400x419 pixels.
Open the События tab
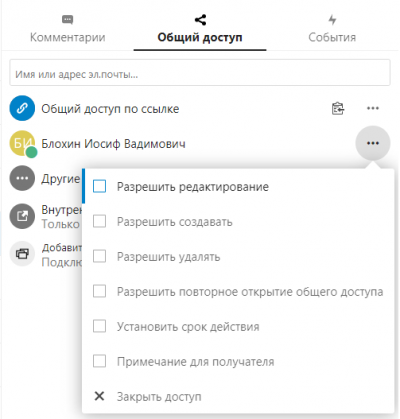pyautogui.click(x=332, y=30)
